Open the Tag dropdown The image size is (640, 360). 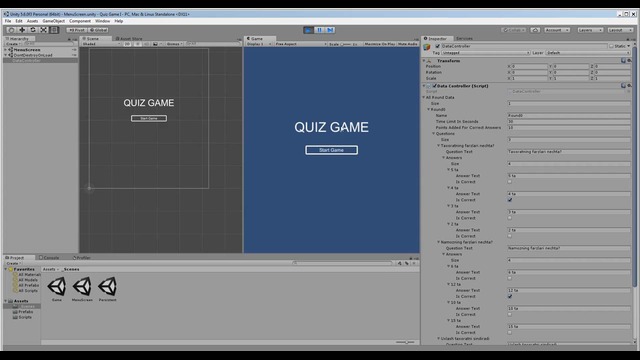coord(486,53)
